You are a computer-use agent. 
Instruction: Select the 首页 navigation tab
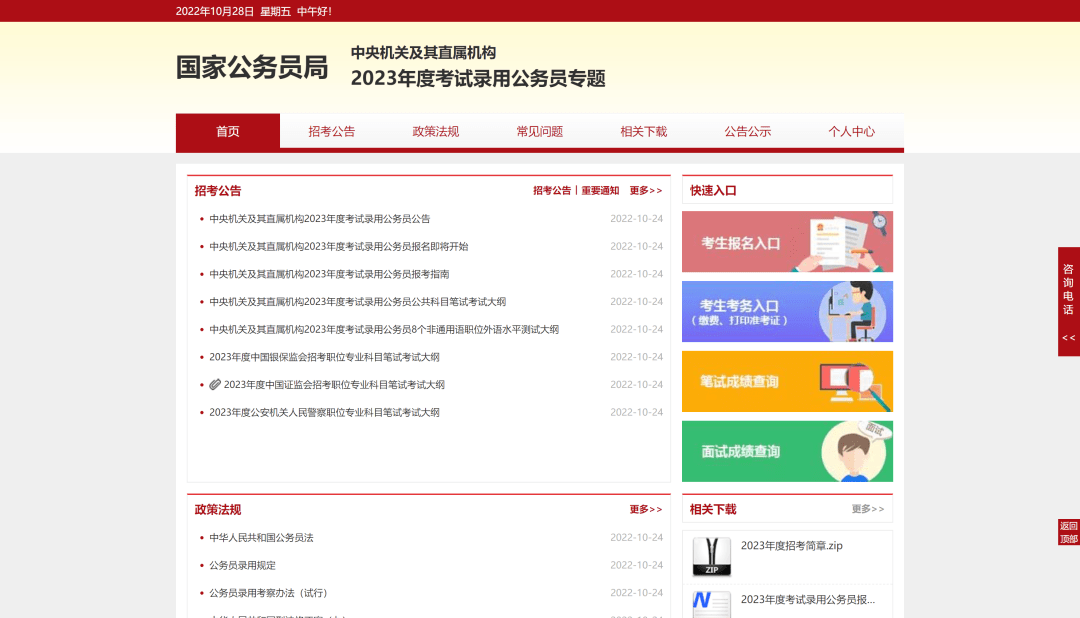228,132
